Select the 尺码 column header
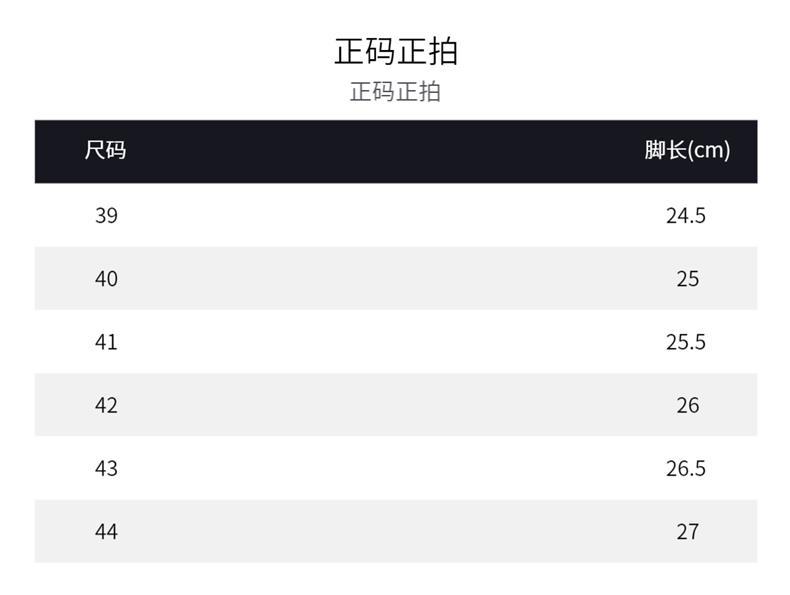Image resolution: width=790 pixels, height=595 pixels. coord(105,151)
